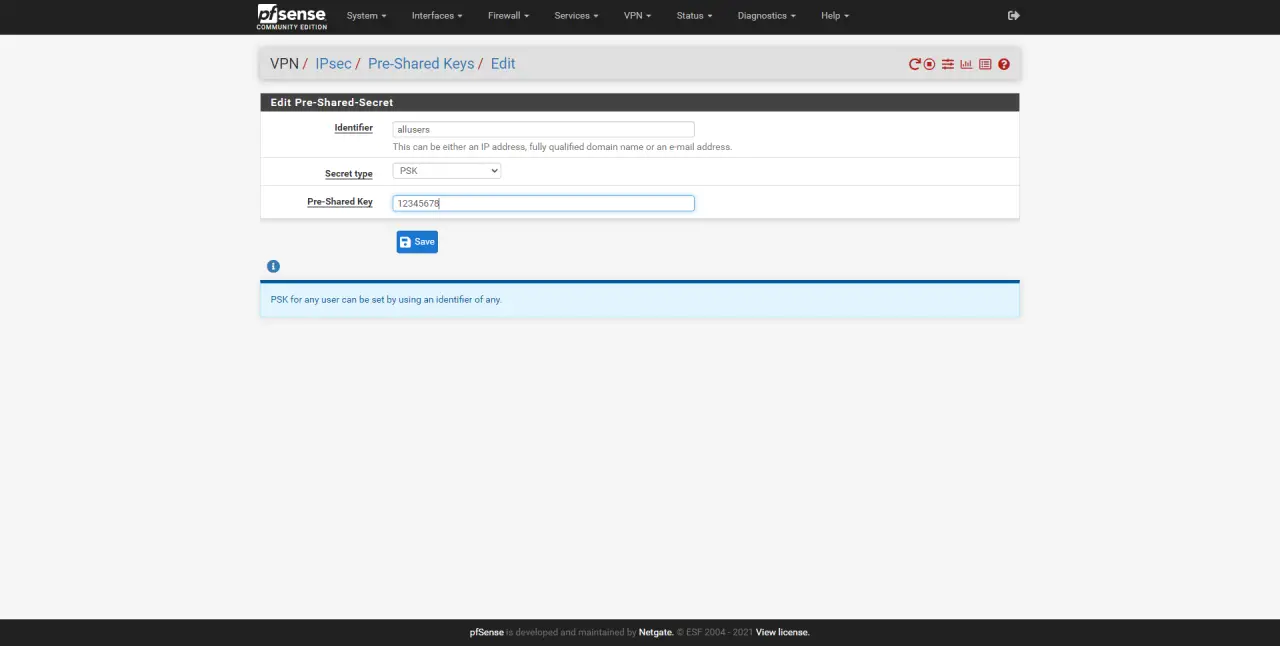This screenshot has height=646, width=1280.
Task: Open the Interfaces menu
Action: [x=437, y=16]
